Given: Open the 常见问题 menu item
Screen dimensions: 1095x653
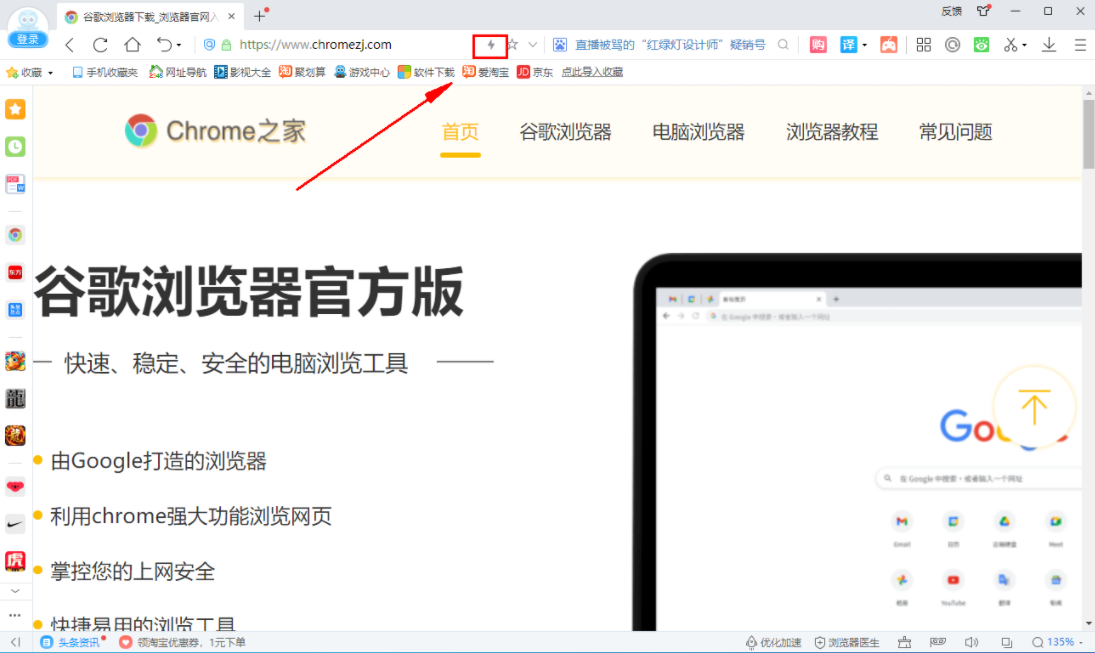Looking at the screenshot, I should [955, 131].
